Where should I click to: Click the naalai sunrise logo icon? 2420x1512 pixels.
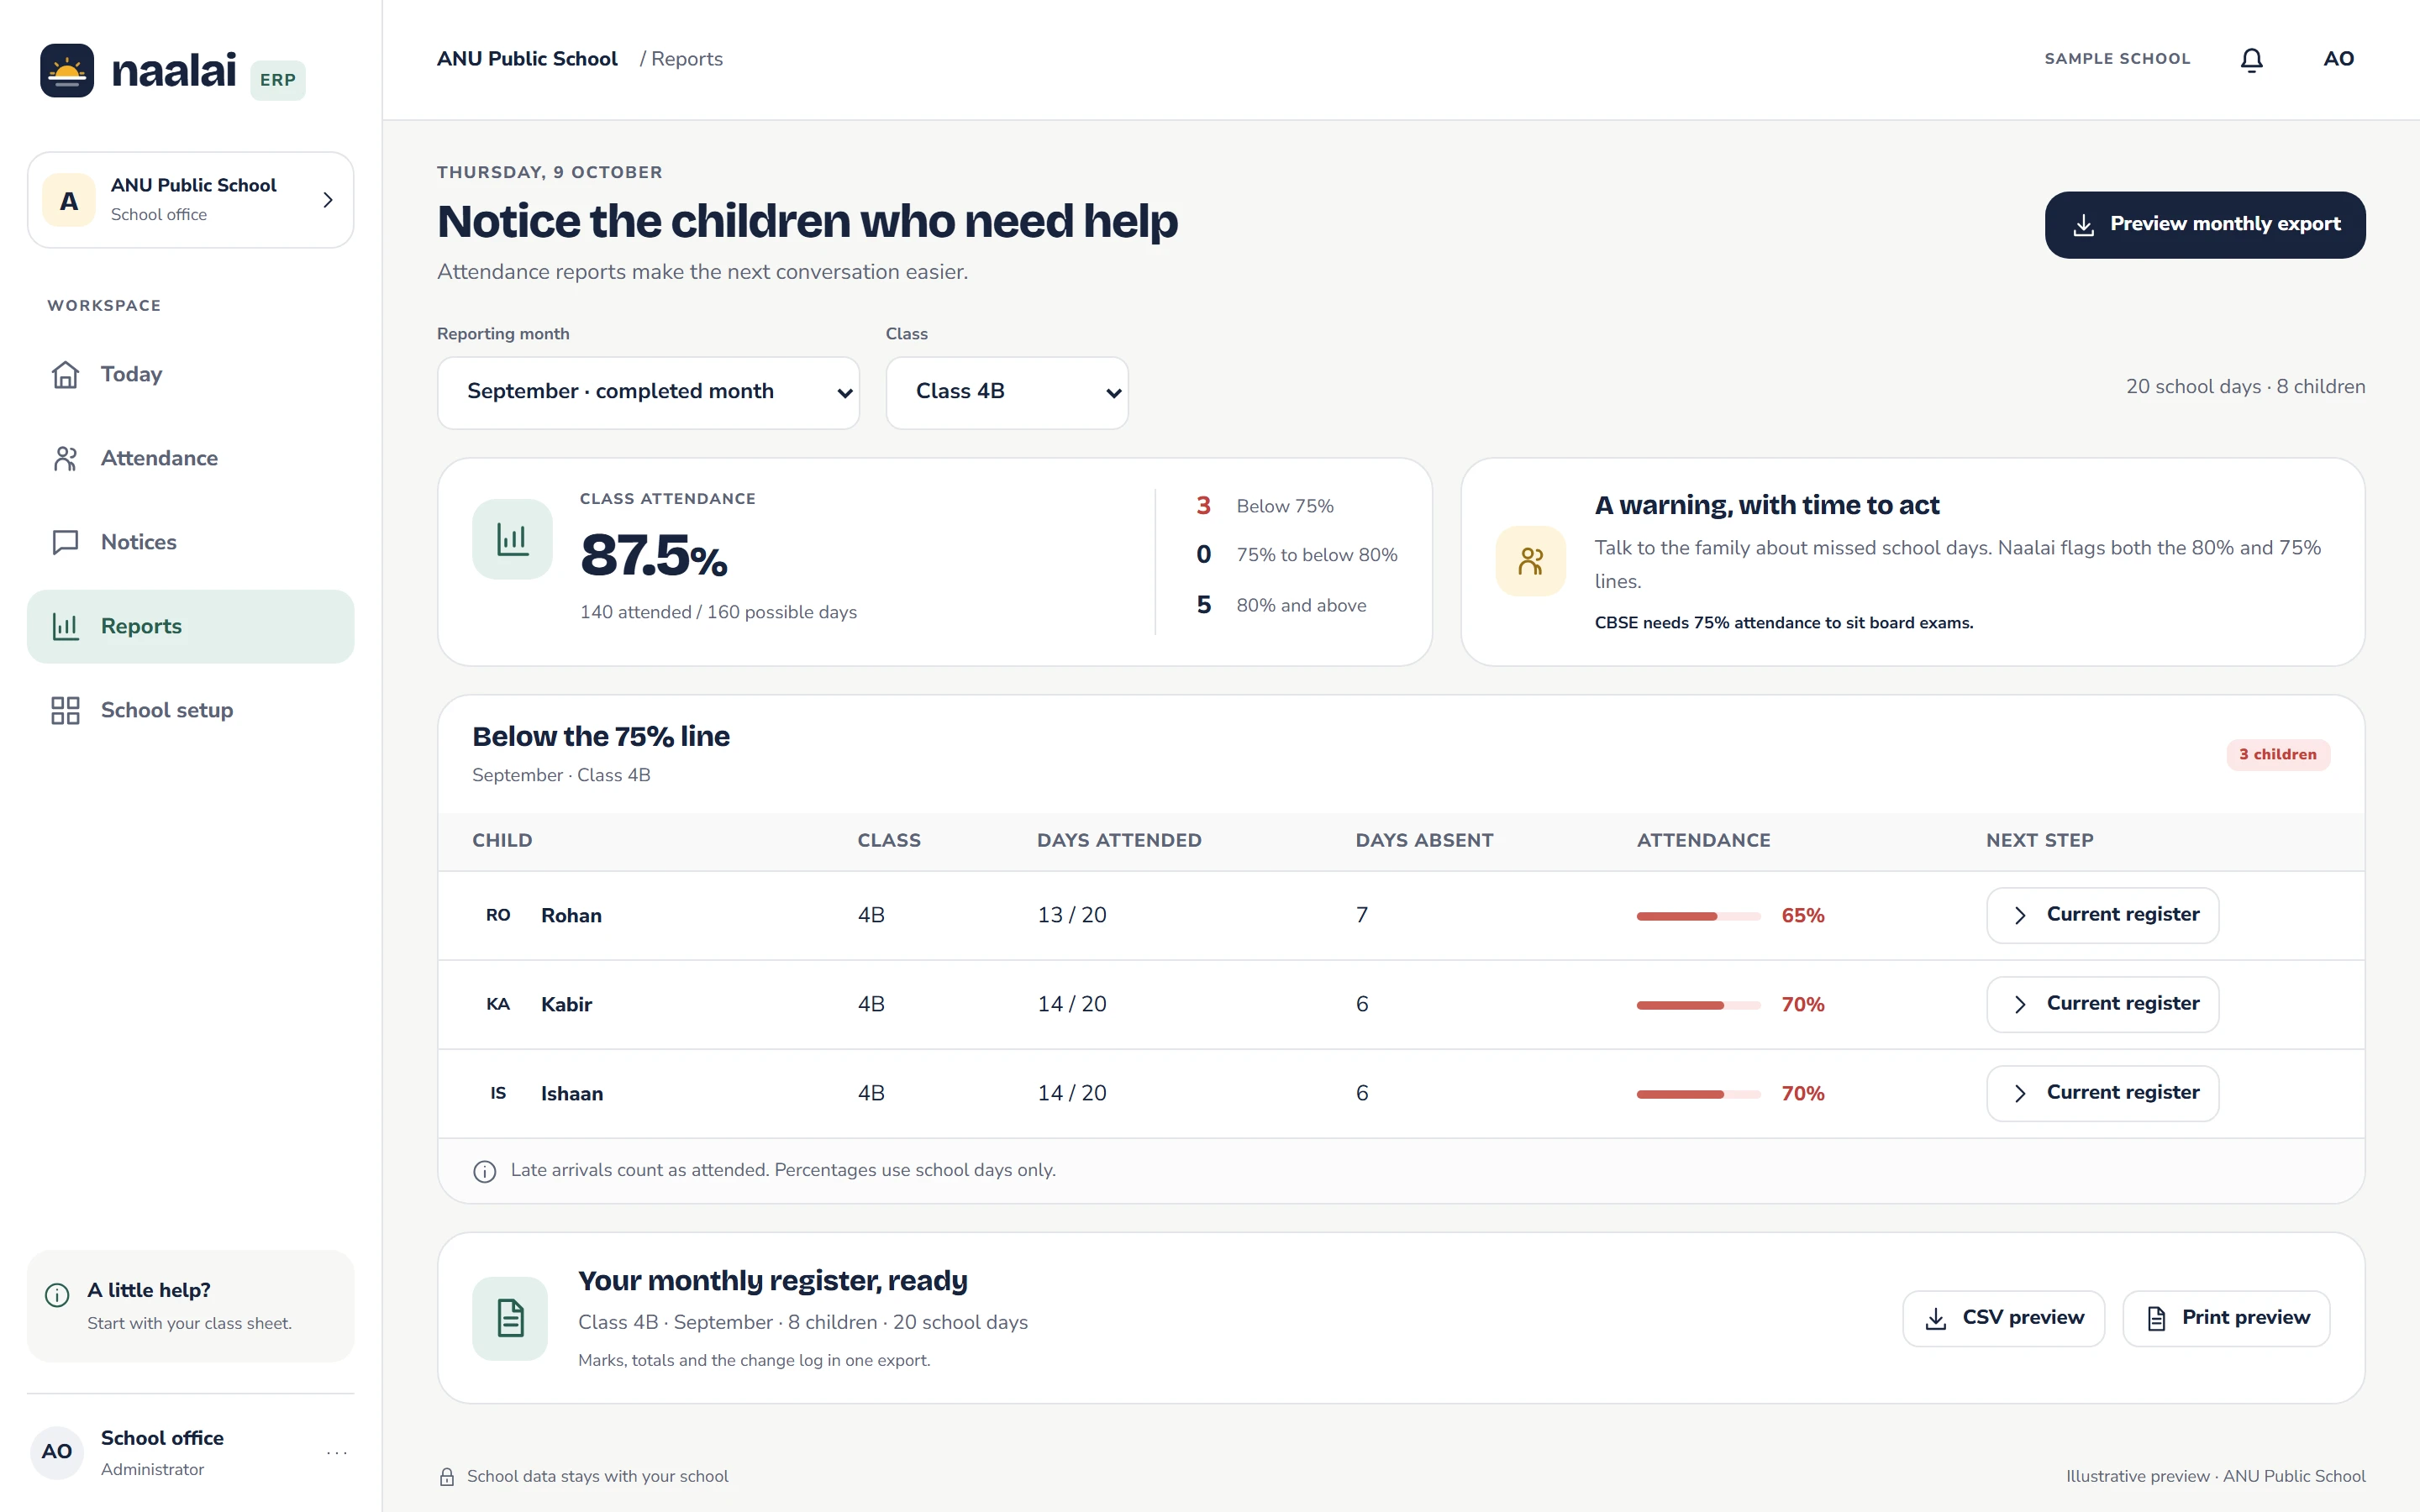pyautogui.click(x=67, y=70)
